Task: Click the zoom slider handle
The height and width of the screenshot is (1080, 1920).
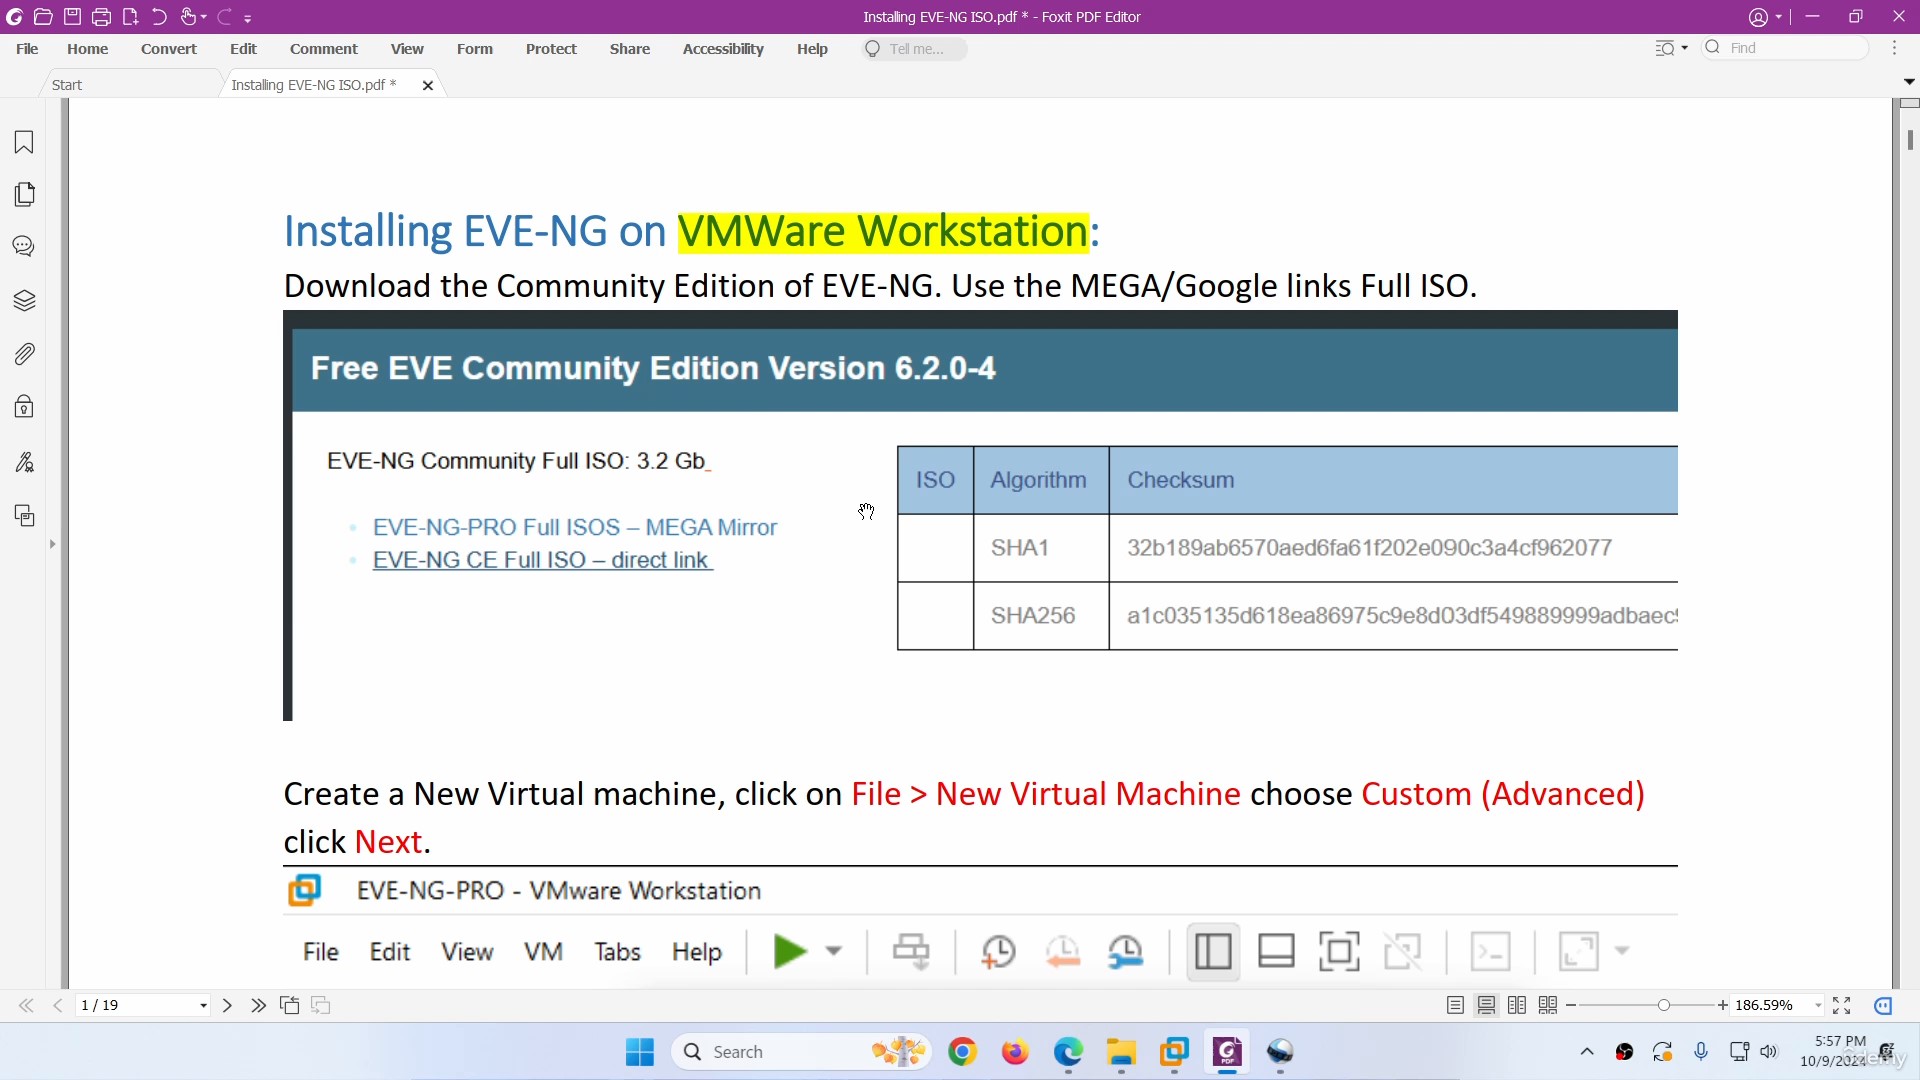Action: coord(1663,1005)
